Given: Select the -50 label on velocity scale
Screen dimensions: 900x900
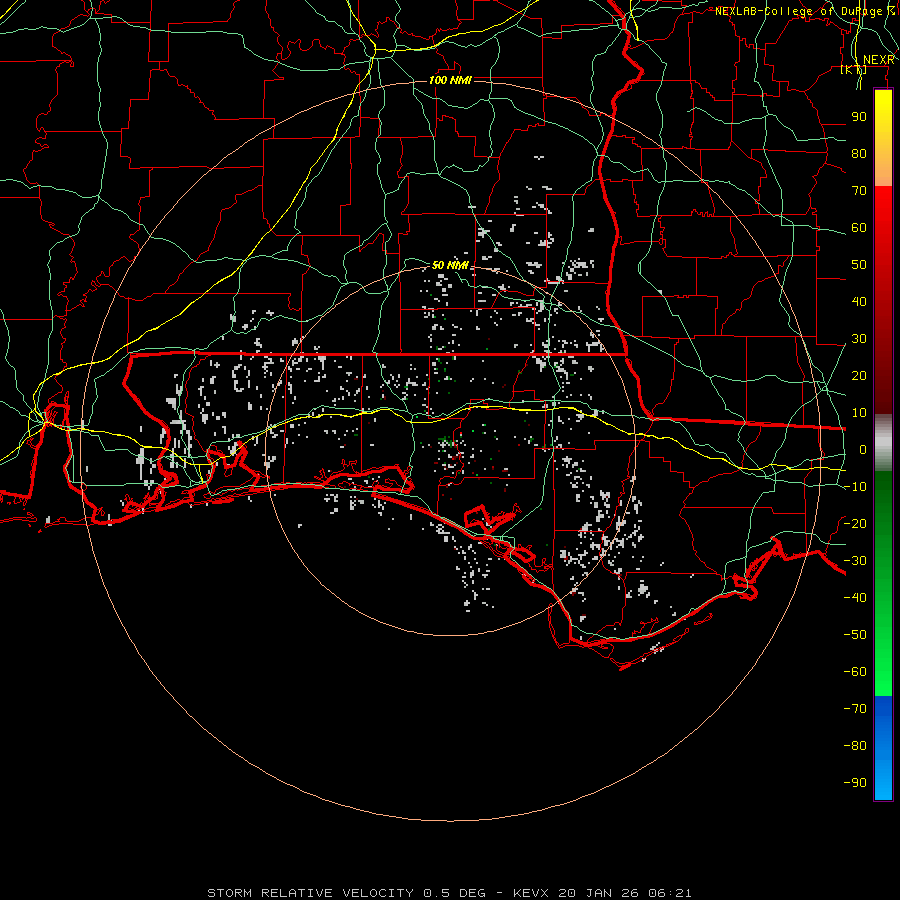Looking at the screenshot, I should coord(855,635).
